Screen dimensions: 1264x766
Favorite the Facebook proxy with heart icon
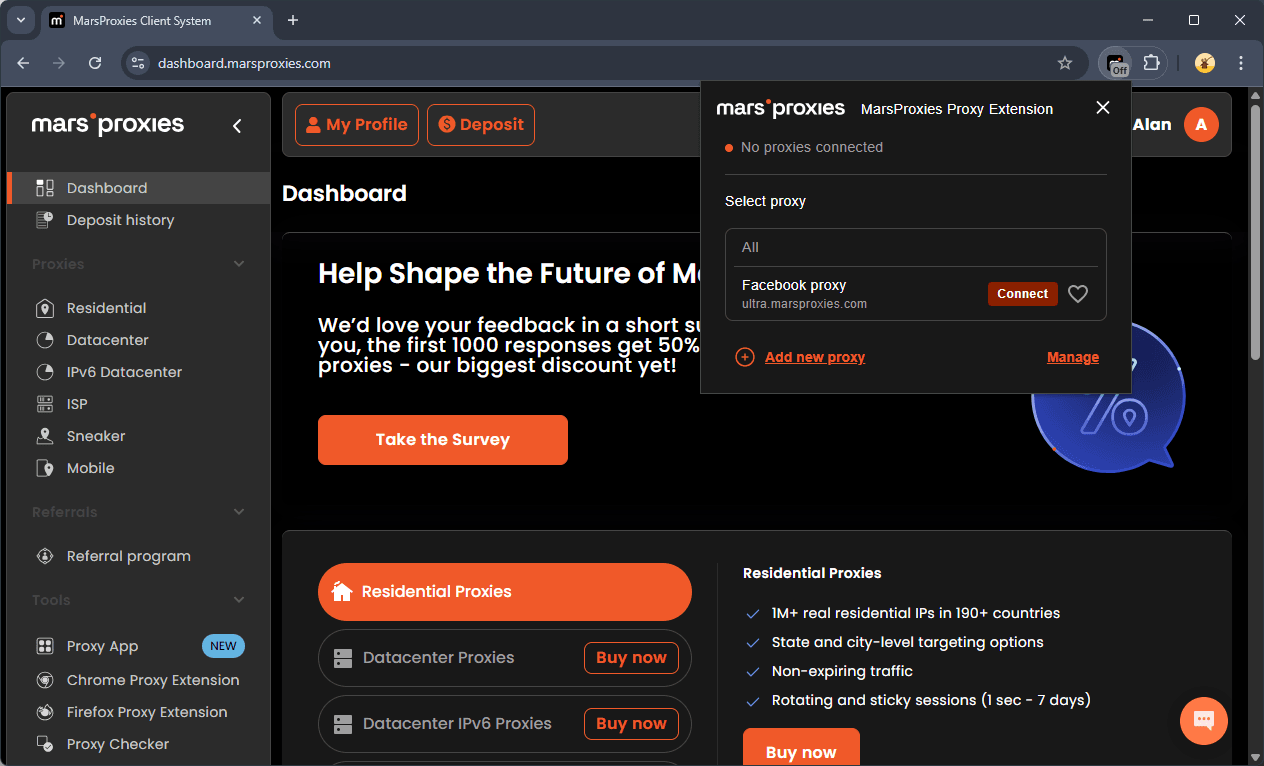coord(1077,294)
